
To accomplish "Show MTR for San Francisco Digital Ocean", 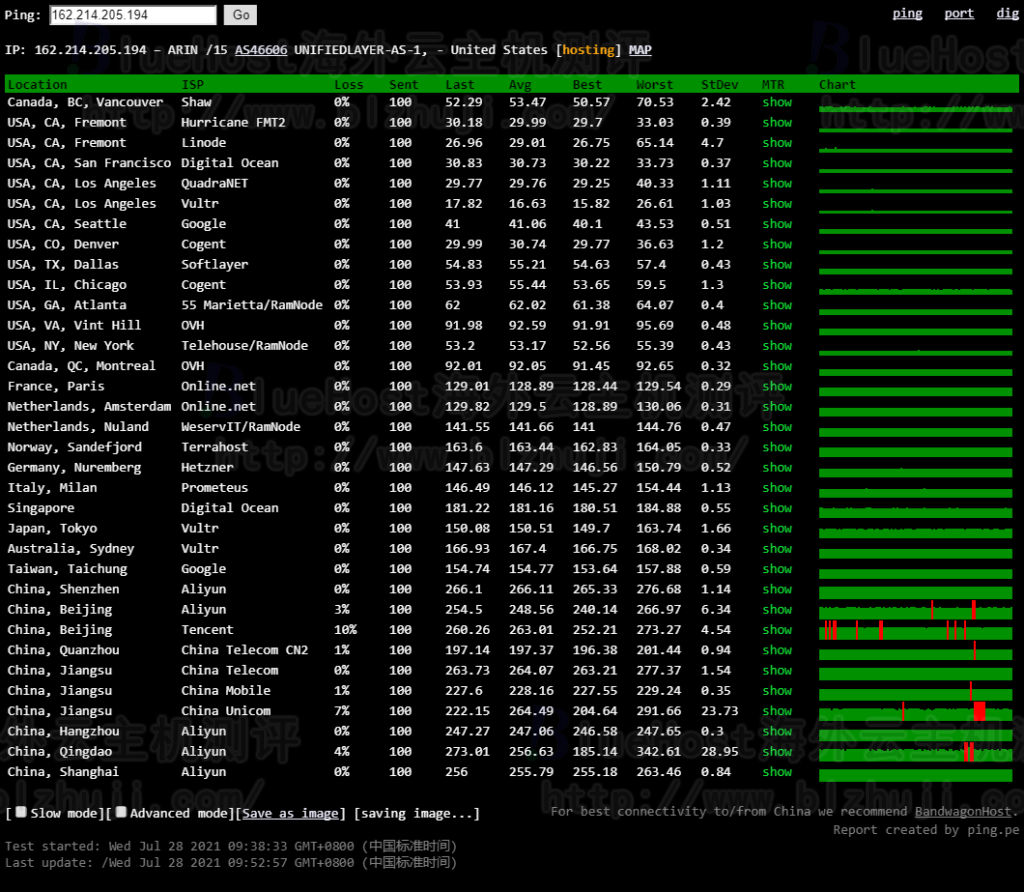I will pyautogui.click(x=776, y=163).
